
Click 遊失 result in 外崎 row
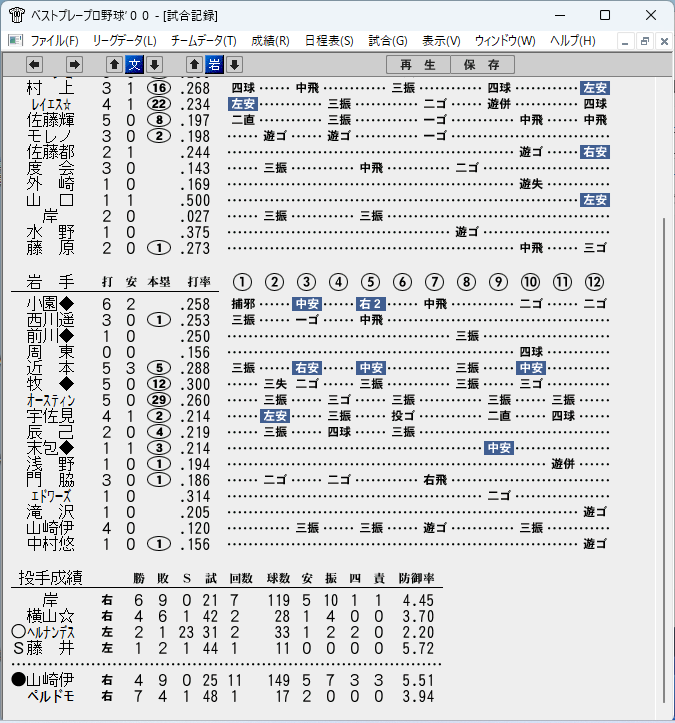[x=531, y=184]
